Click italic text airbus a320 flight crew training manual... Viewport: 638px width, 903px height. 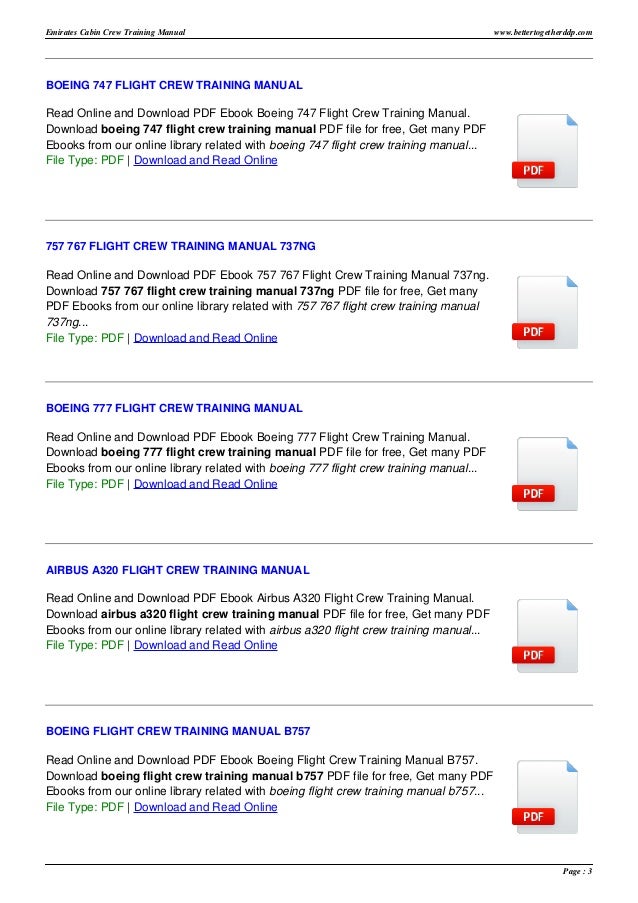375,630
